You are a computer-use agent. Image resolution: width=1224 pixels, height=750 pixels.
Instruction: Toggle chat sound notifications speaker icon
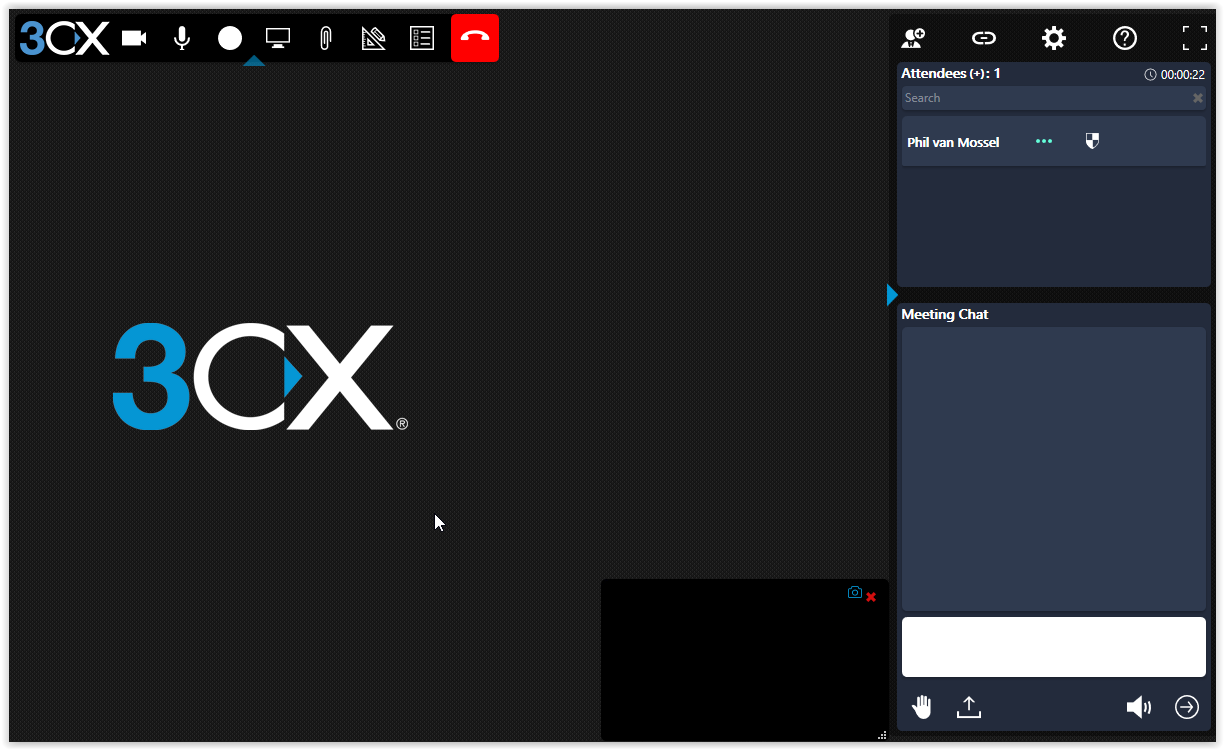(x=1139, y=707)
